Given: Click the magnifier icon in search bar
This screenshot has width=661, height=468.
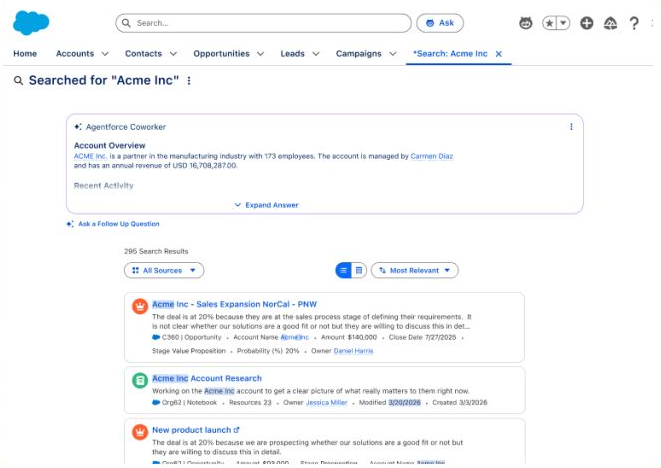Looking at the screenshot, I should coord(126,23).
